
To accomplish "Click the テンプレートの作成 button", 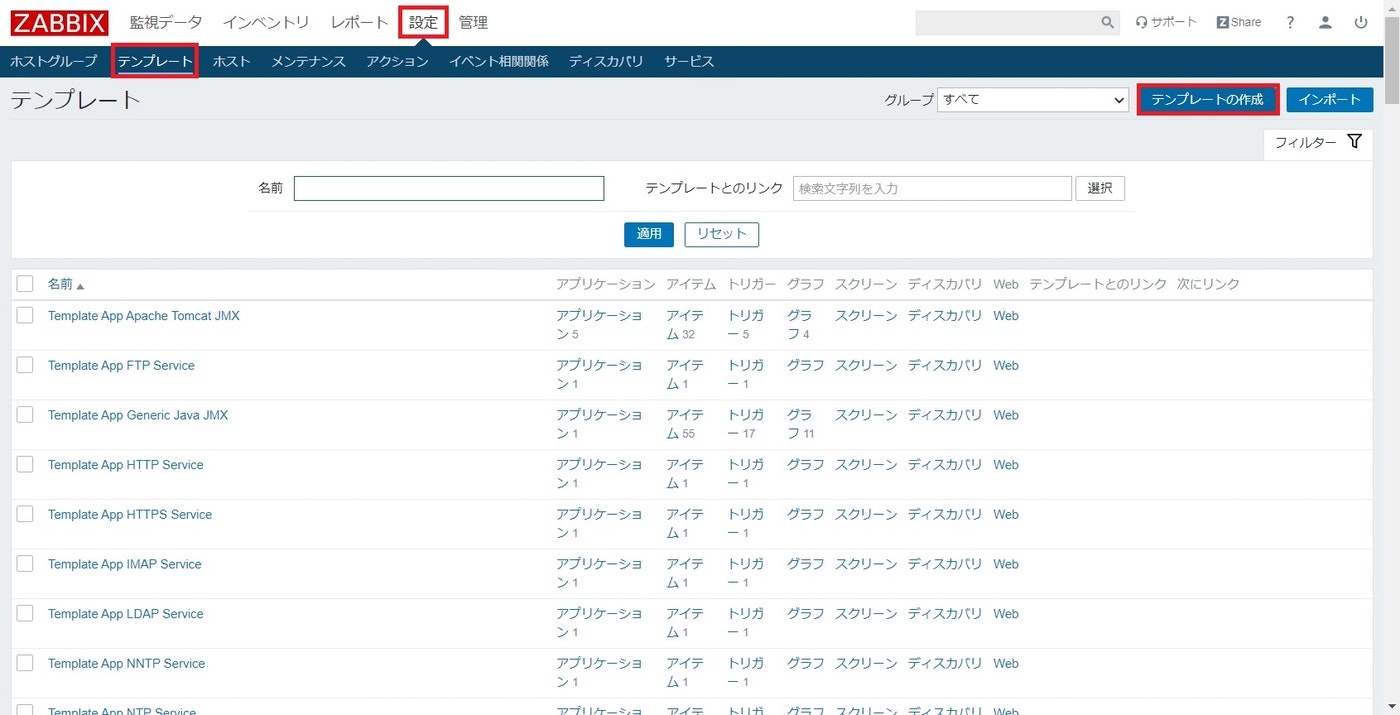I will [x=1208, y=99].
